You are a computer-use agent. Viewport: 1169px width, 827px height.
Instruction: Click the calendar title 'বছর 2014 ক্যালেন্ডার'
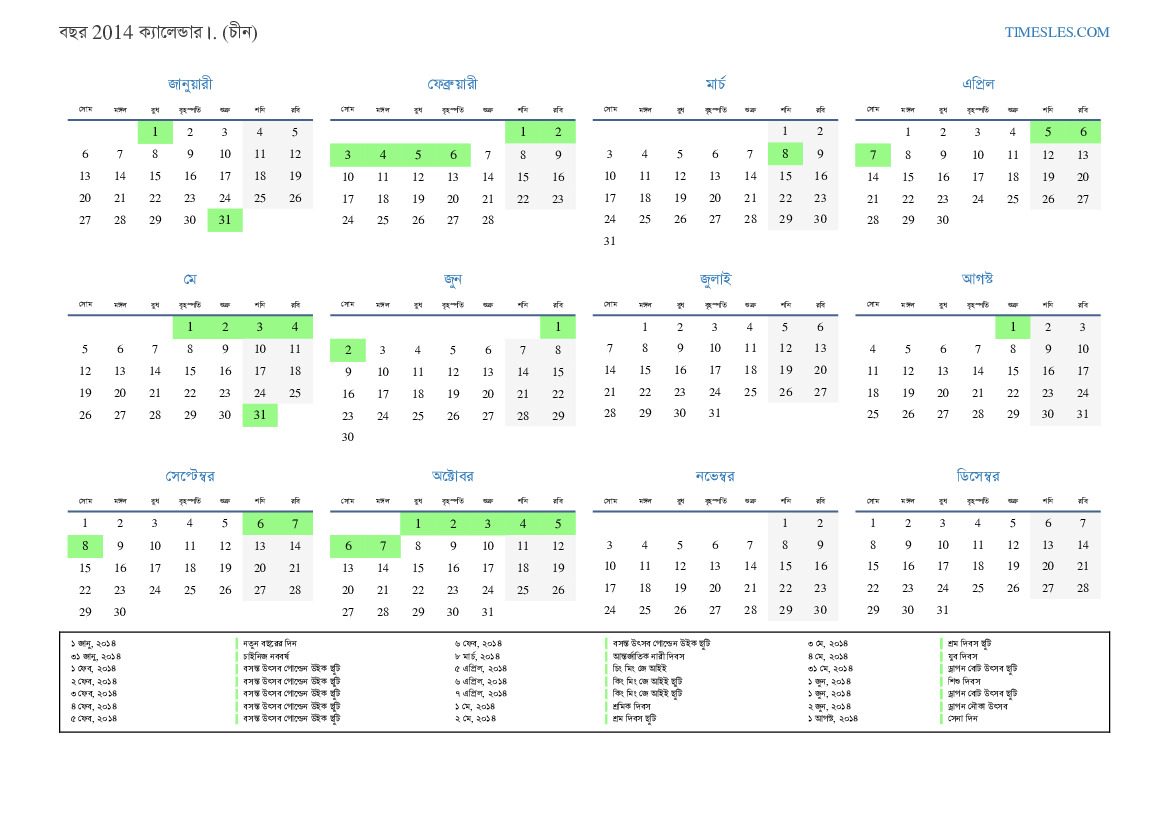pos(158,32)
